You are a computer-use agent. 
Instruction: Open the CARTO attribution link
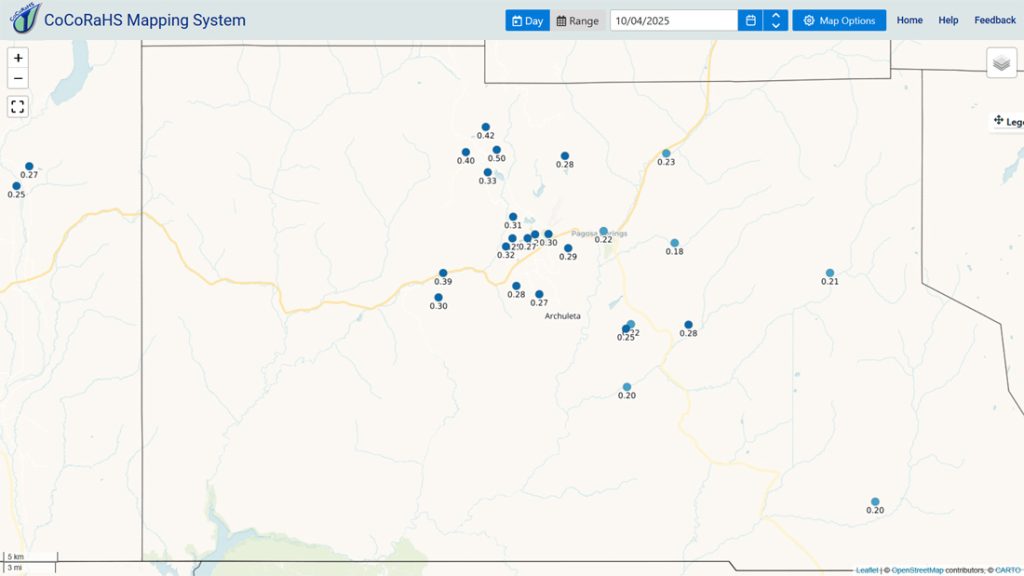click(x=1008, y=570)
